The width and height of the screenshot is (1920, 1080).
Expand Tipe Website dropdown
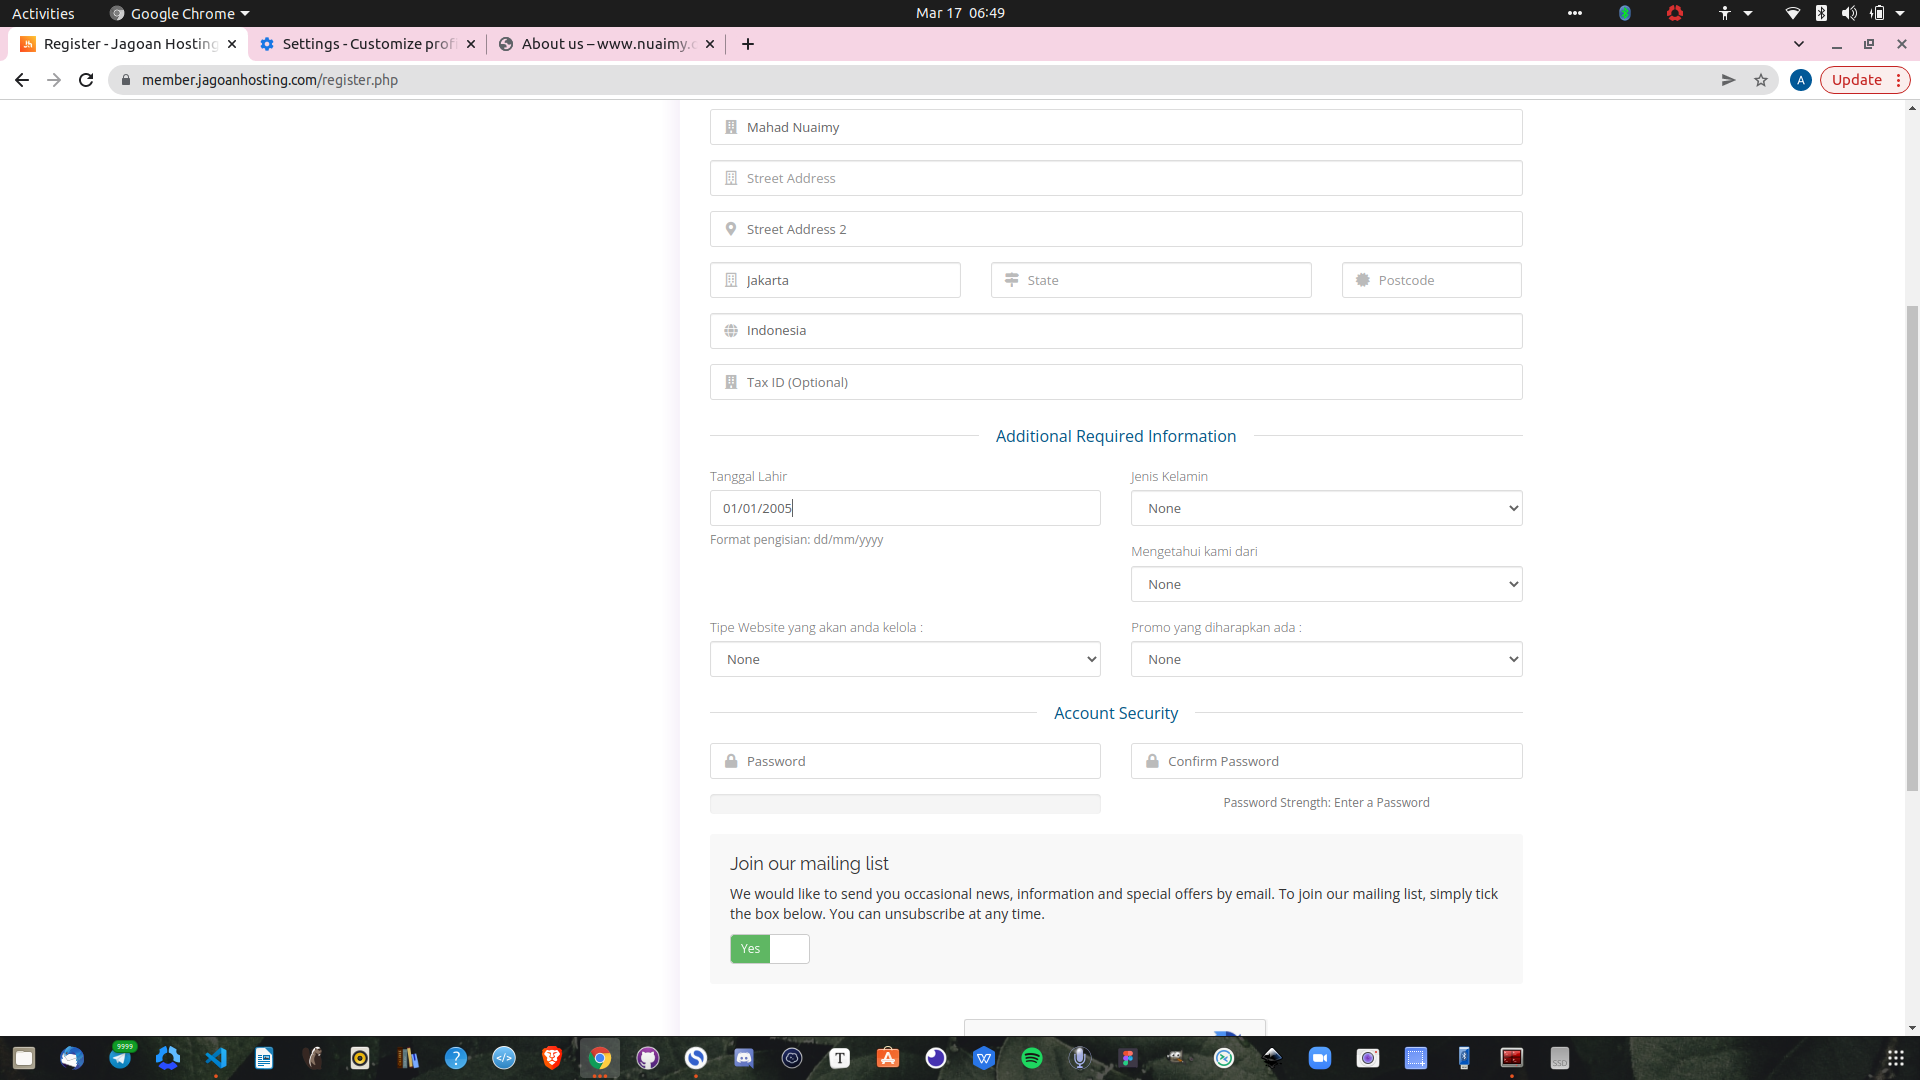pos(905,659)
